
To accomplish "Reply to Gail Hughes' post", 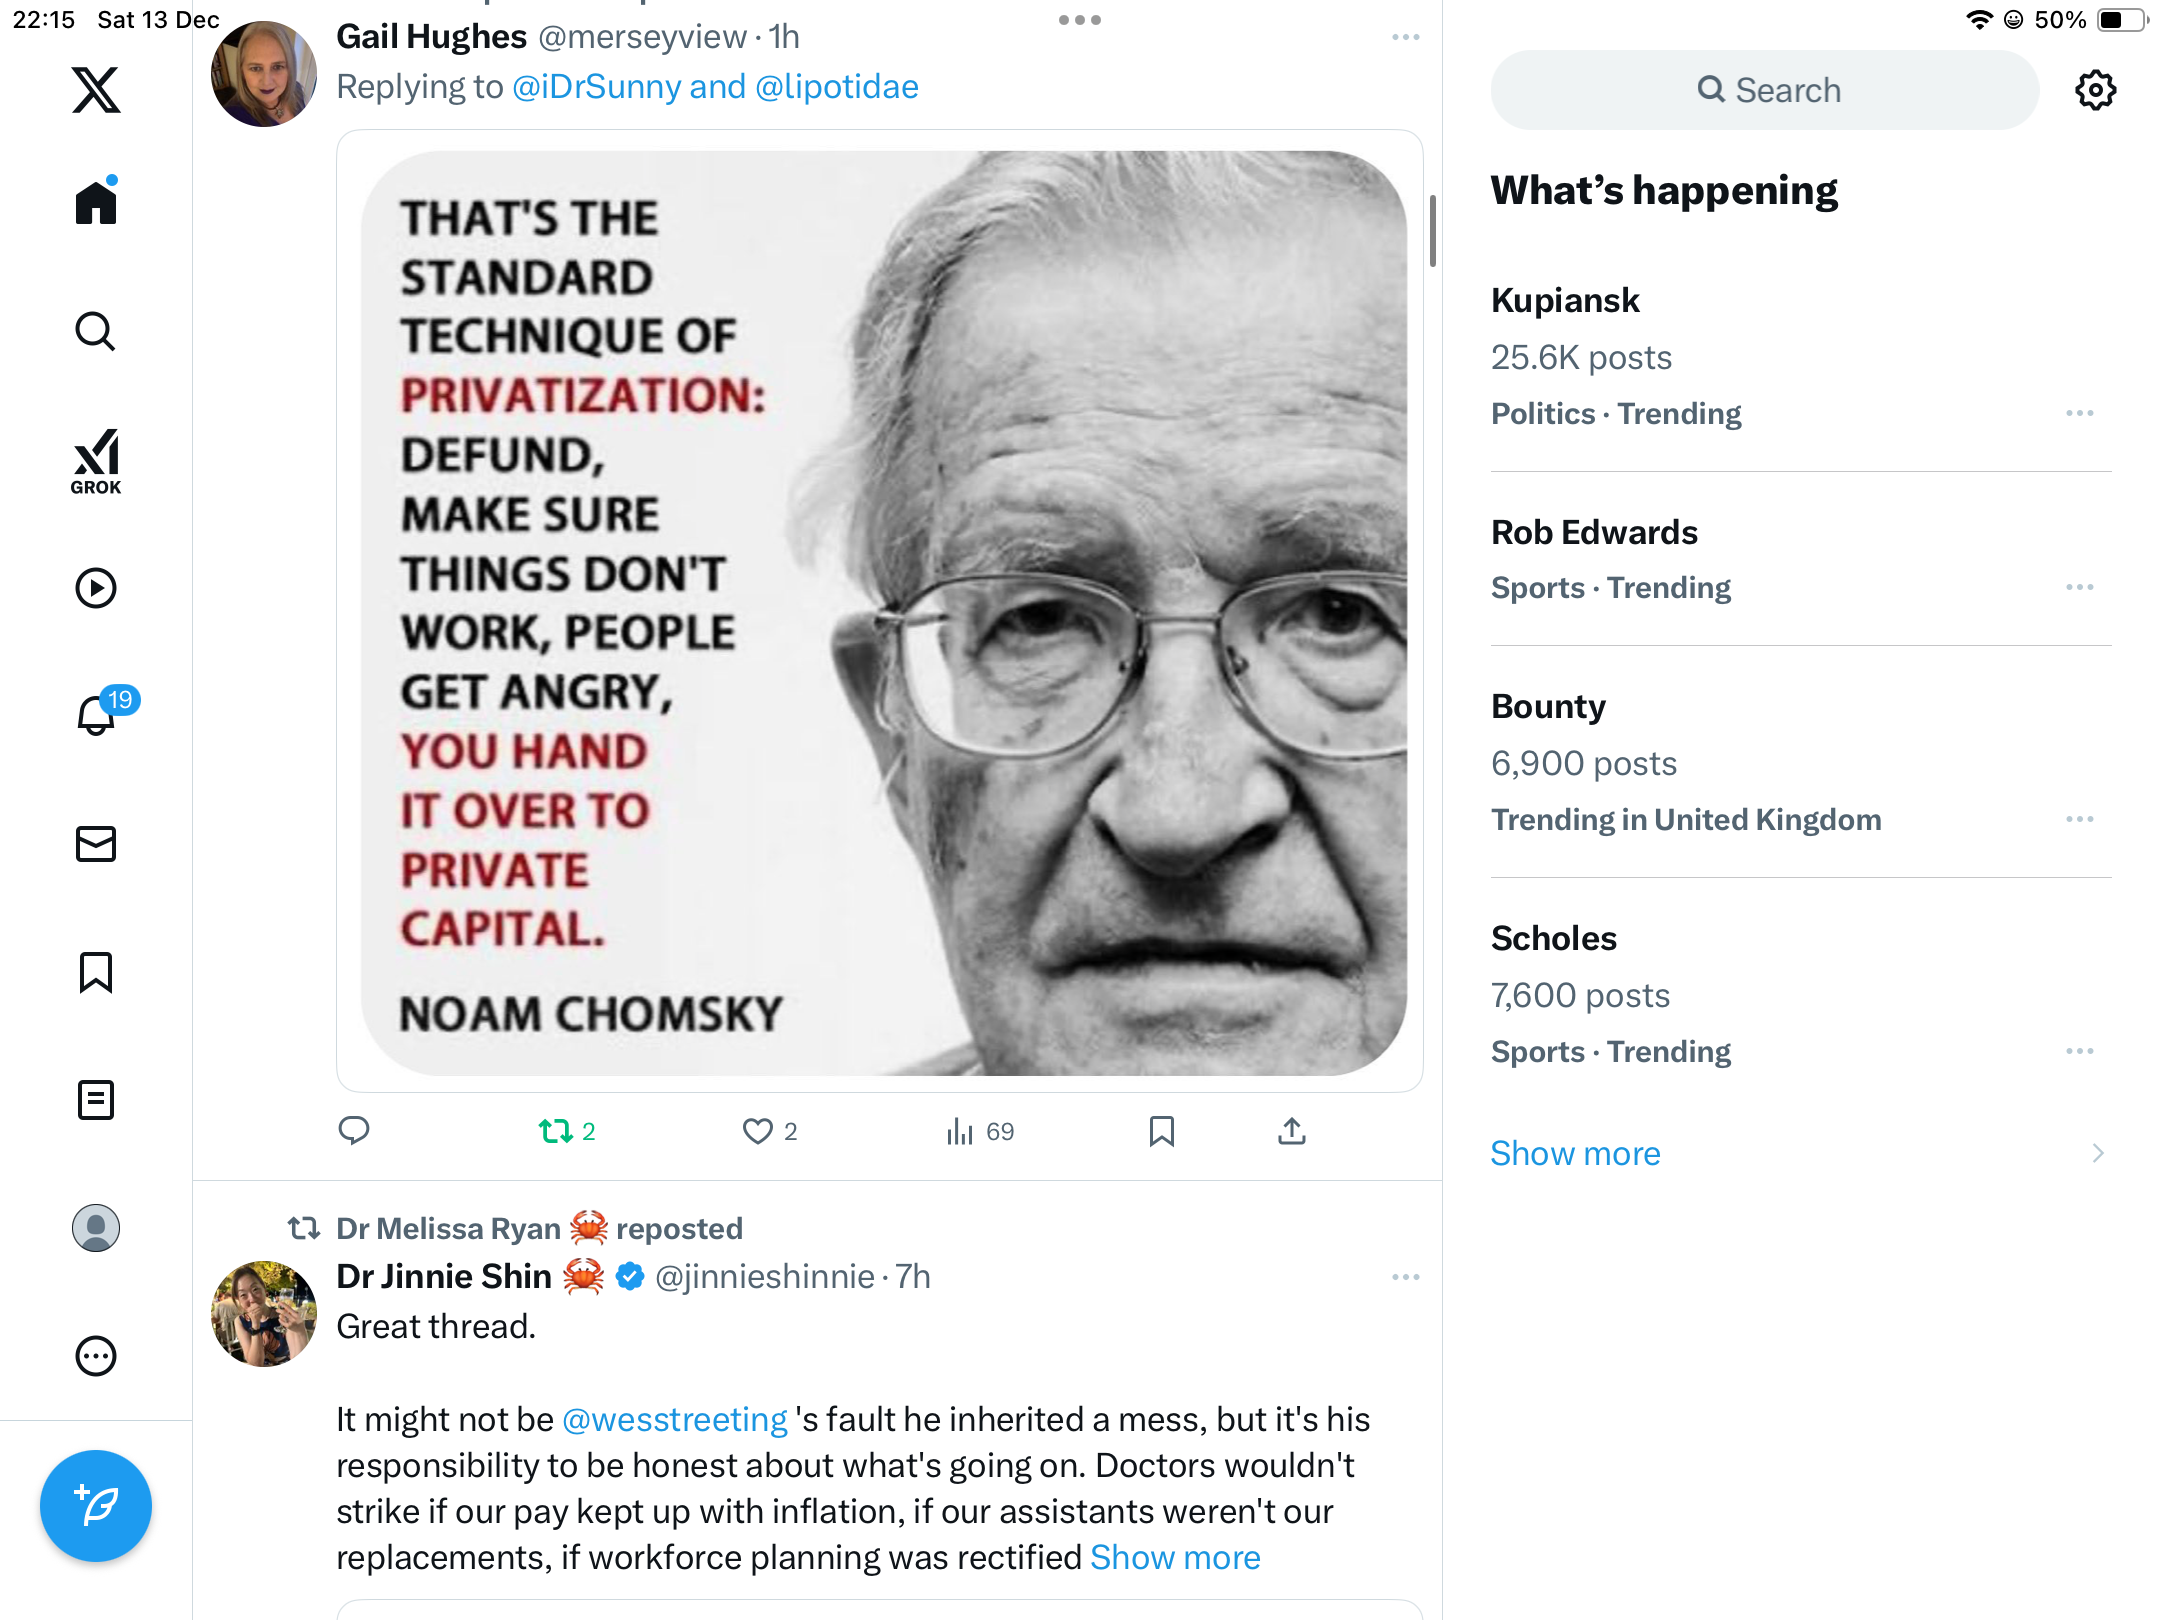I will coord(354,1131).
